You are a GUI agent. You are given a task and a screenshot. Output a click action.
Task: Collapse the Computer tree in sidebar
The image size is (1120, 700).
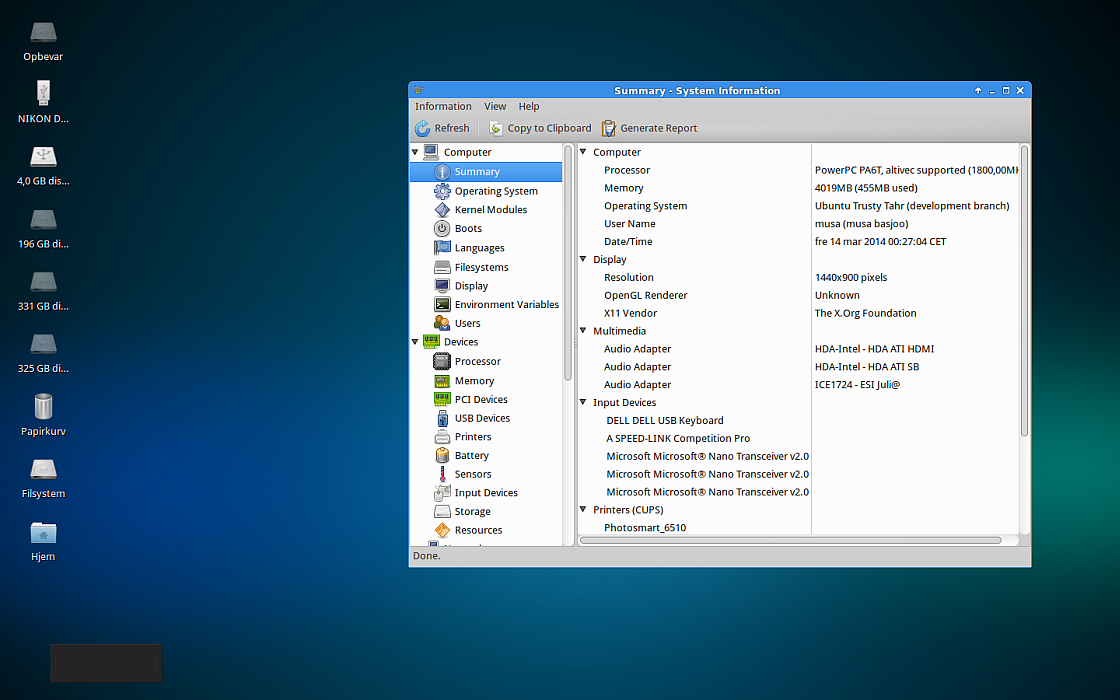pos(415,153)
